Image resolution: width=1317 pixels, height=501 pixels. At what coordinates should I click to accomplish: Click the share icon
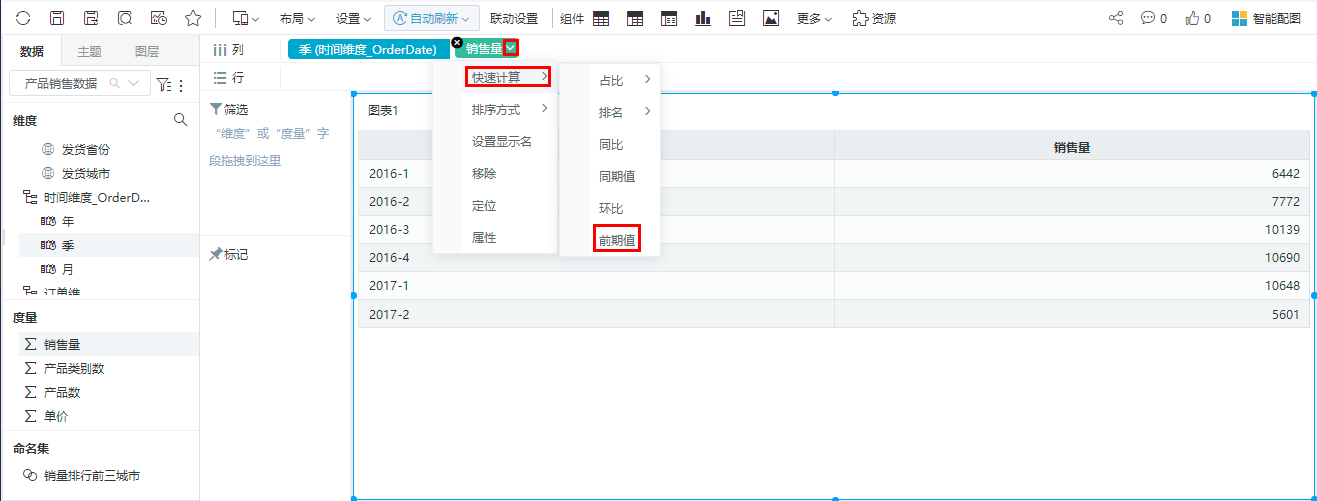1116,18
